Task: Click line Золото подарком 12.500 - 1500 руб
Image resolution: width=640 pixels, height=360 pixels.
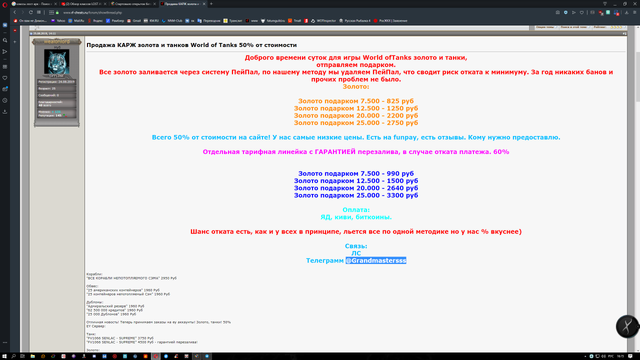Action: coord(356,180)
